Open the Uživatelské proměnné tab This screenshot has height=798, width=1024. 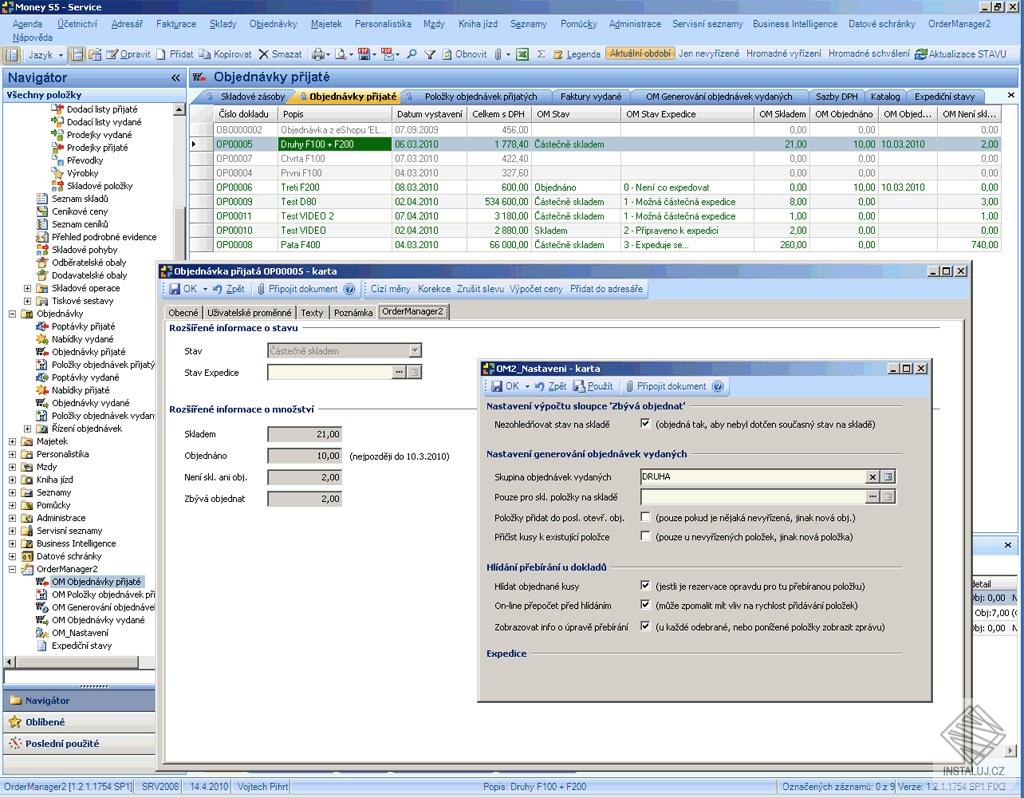(x=249, y=313)
